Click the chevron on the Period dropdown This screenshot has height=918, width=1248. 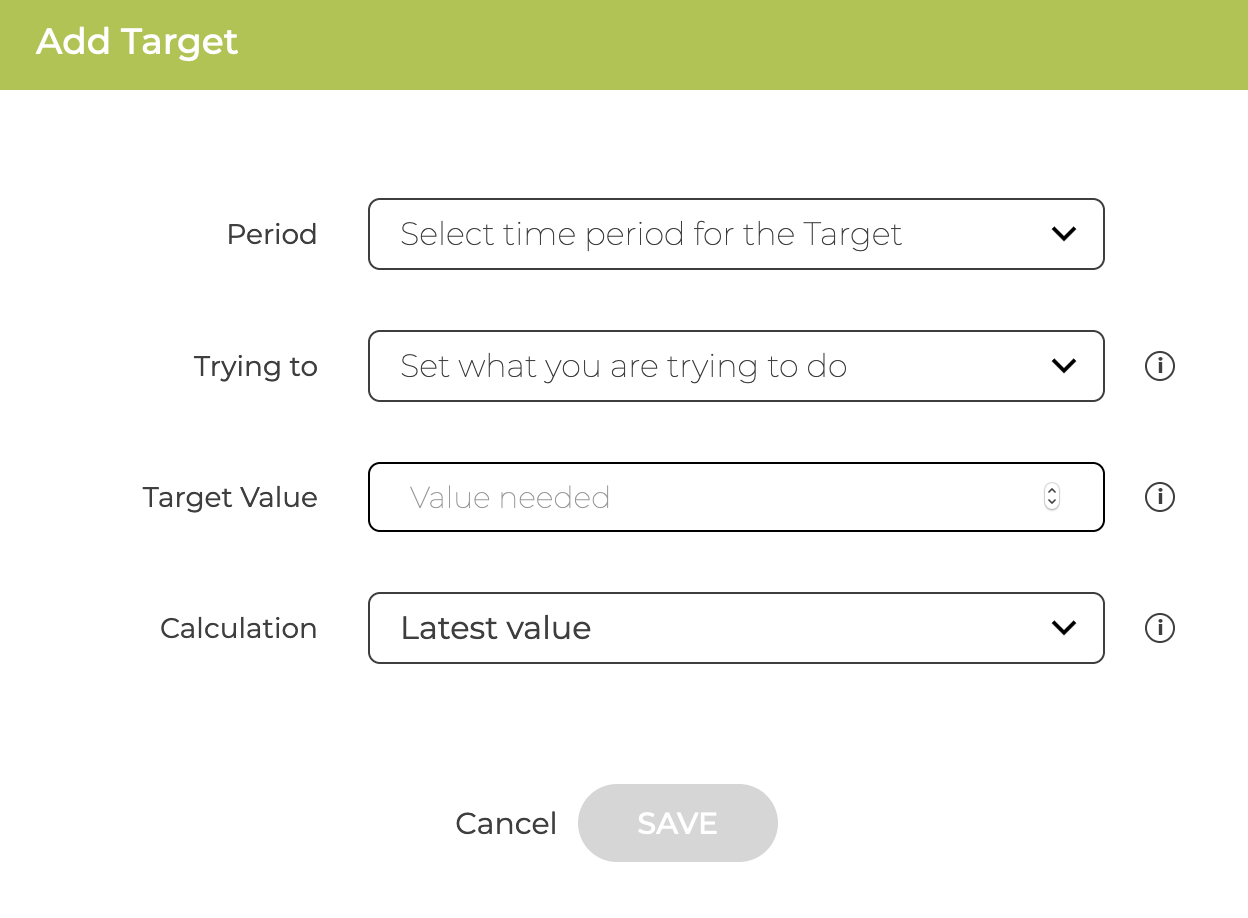[x=1063, y=234]
